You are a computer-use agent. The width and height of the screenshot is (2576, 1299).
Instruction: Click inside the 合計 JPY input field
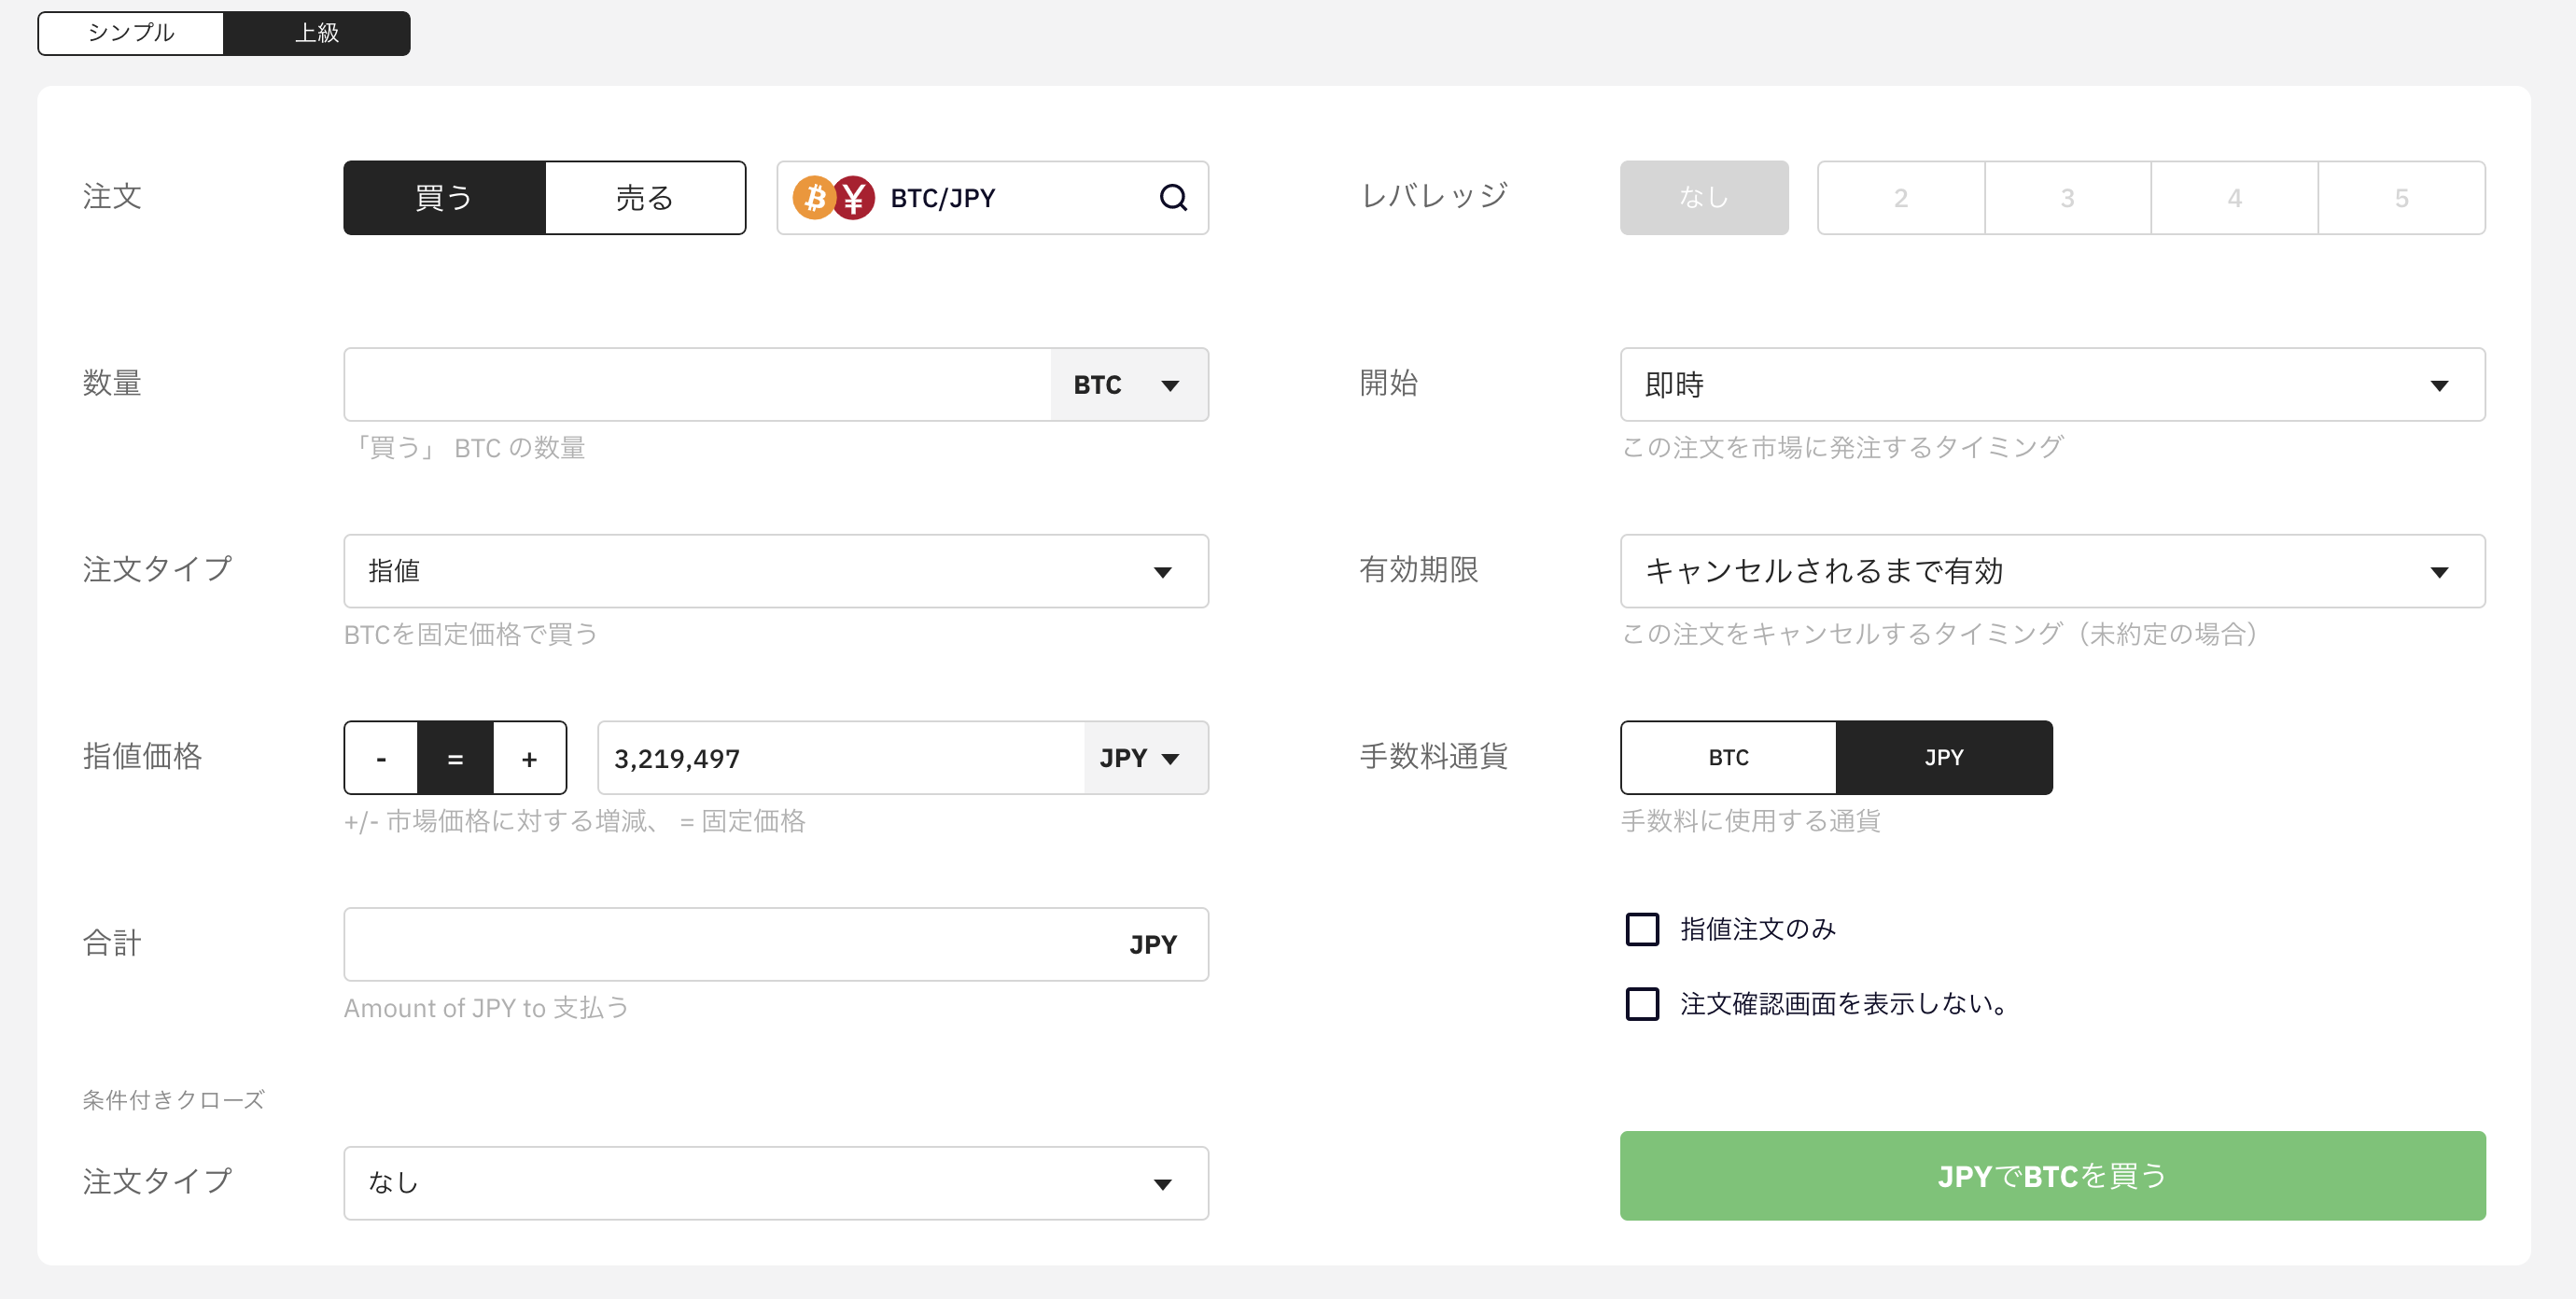[700, 943]
